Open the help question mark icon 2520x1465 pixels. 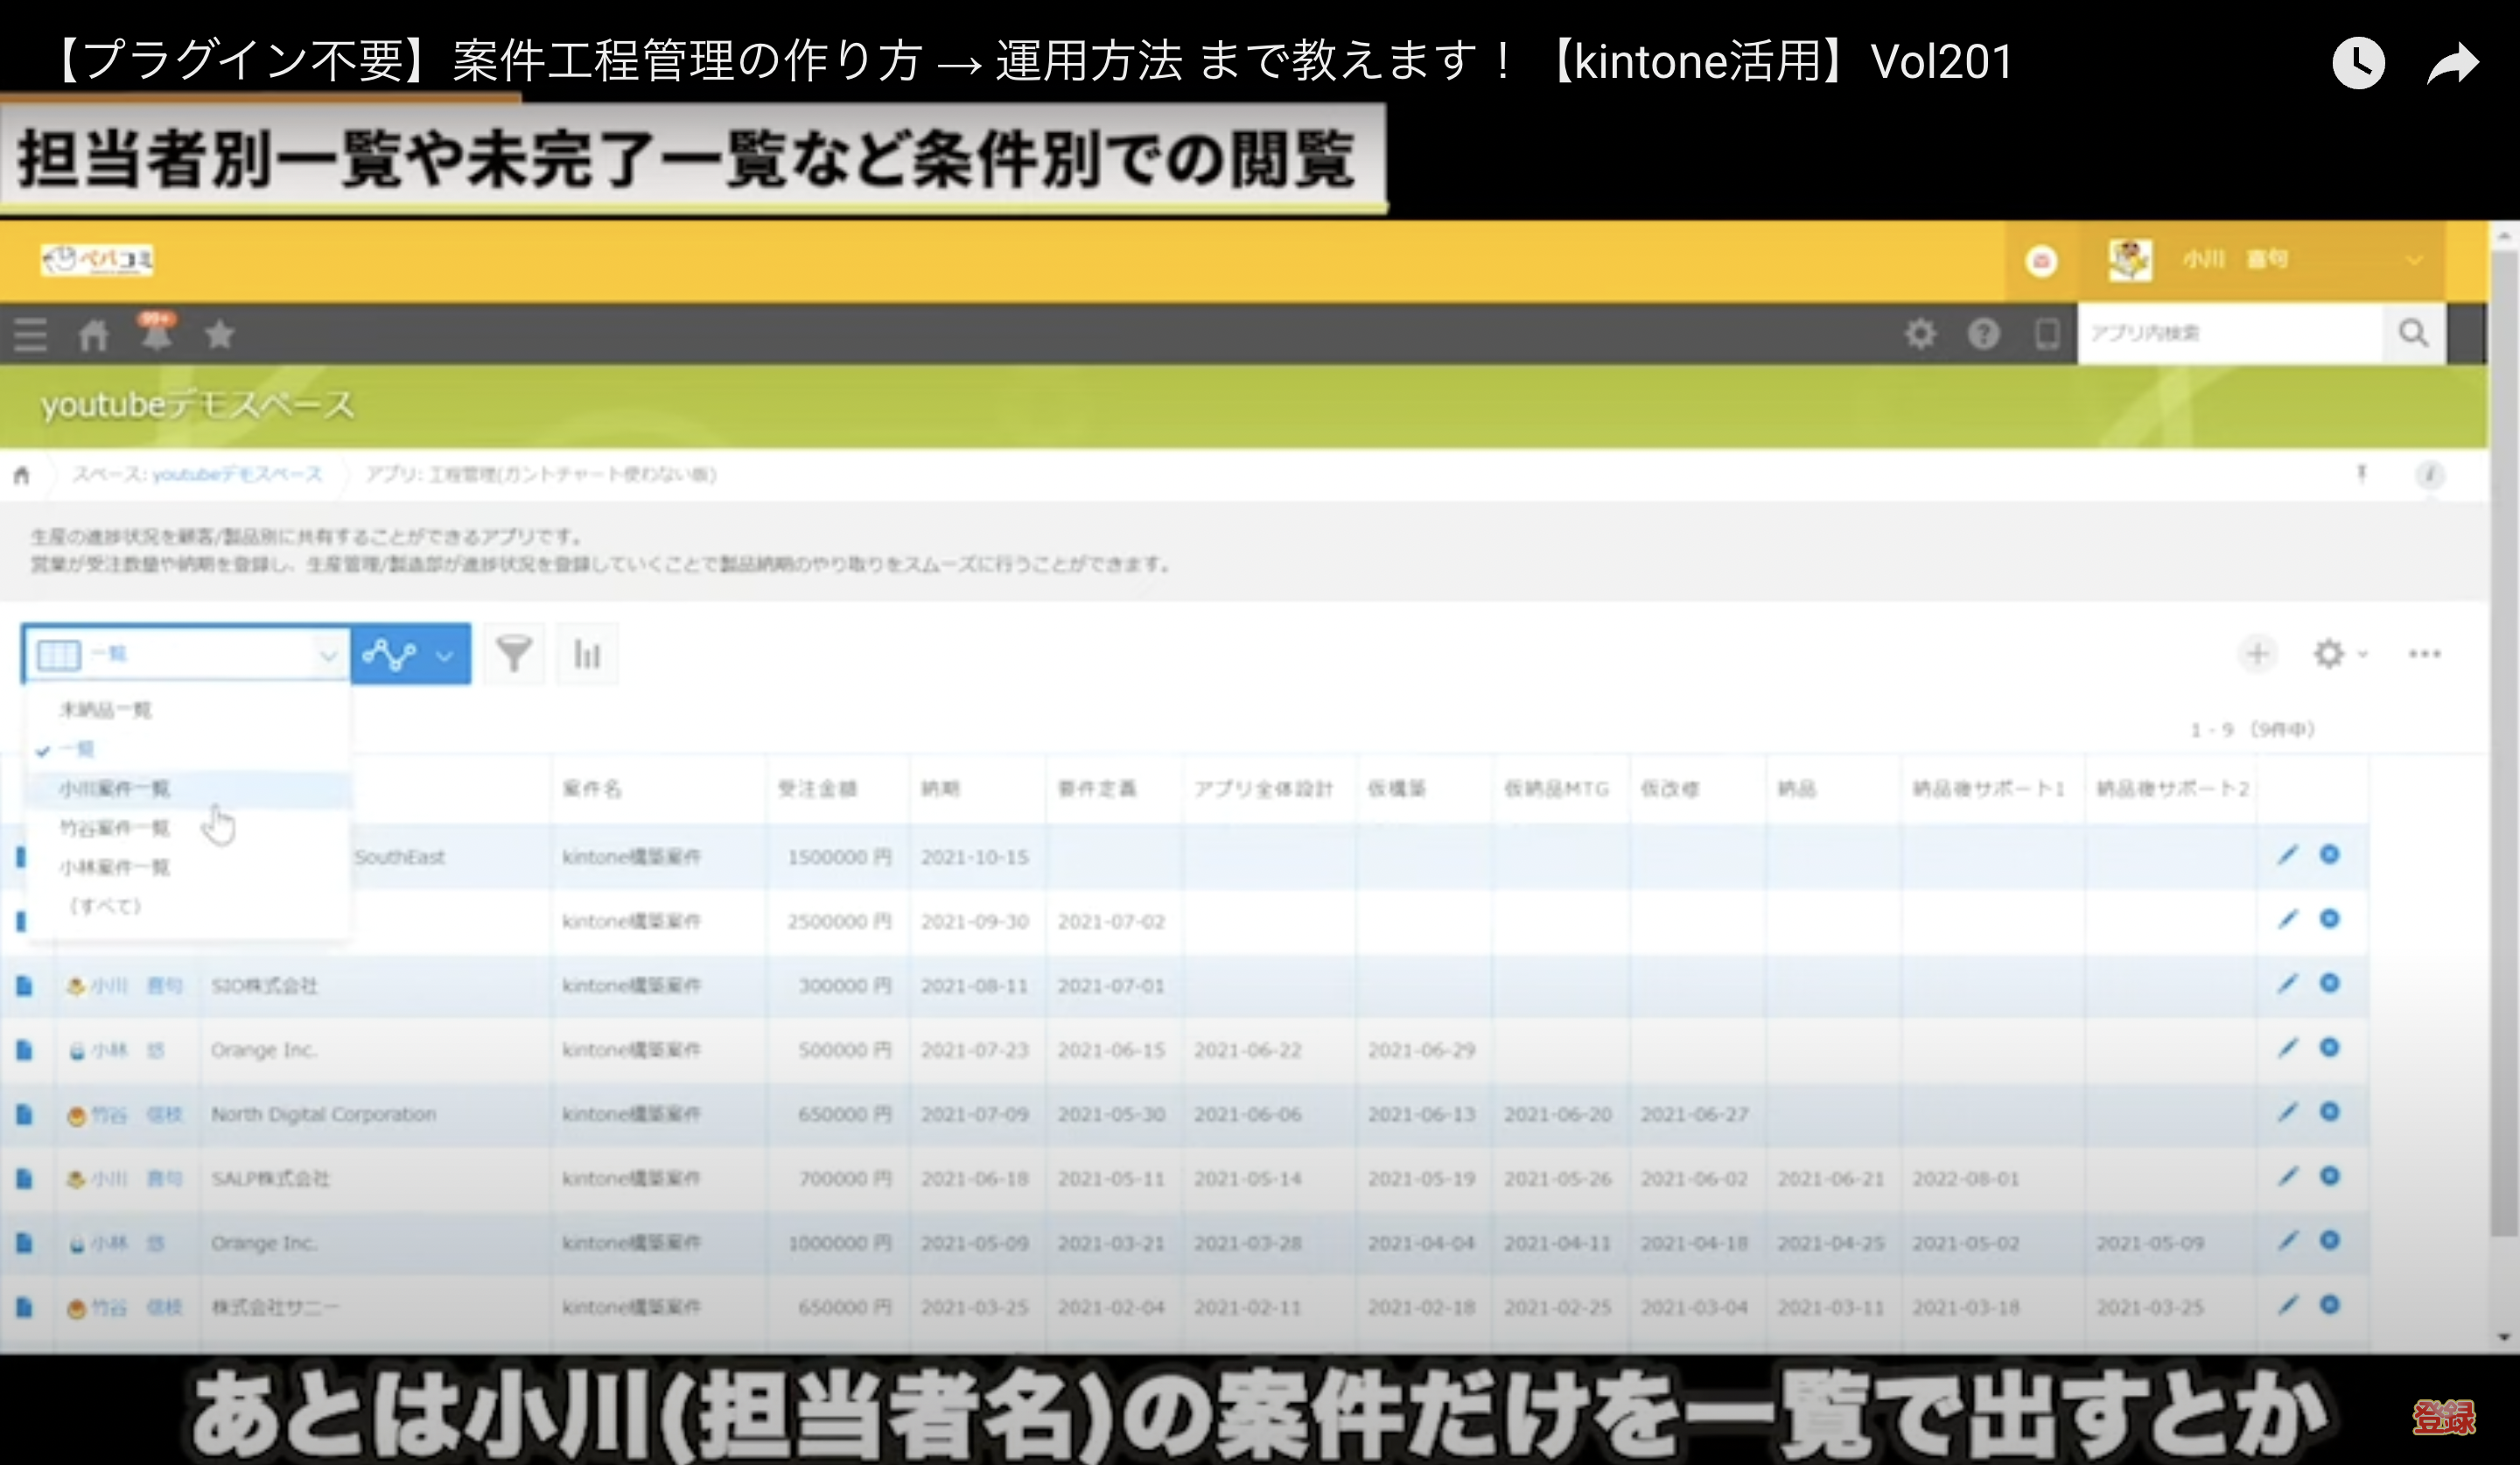[x=1983, y=333]
